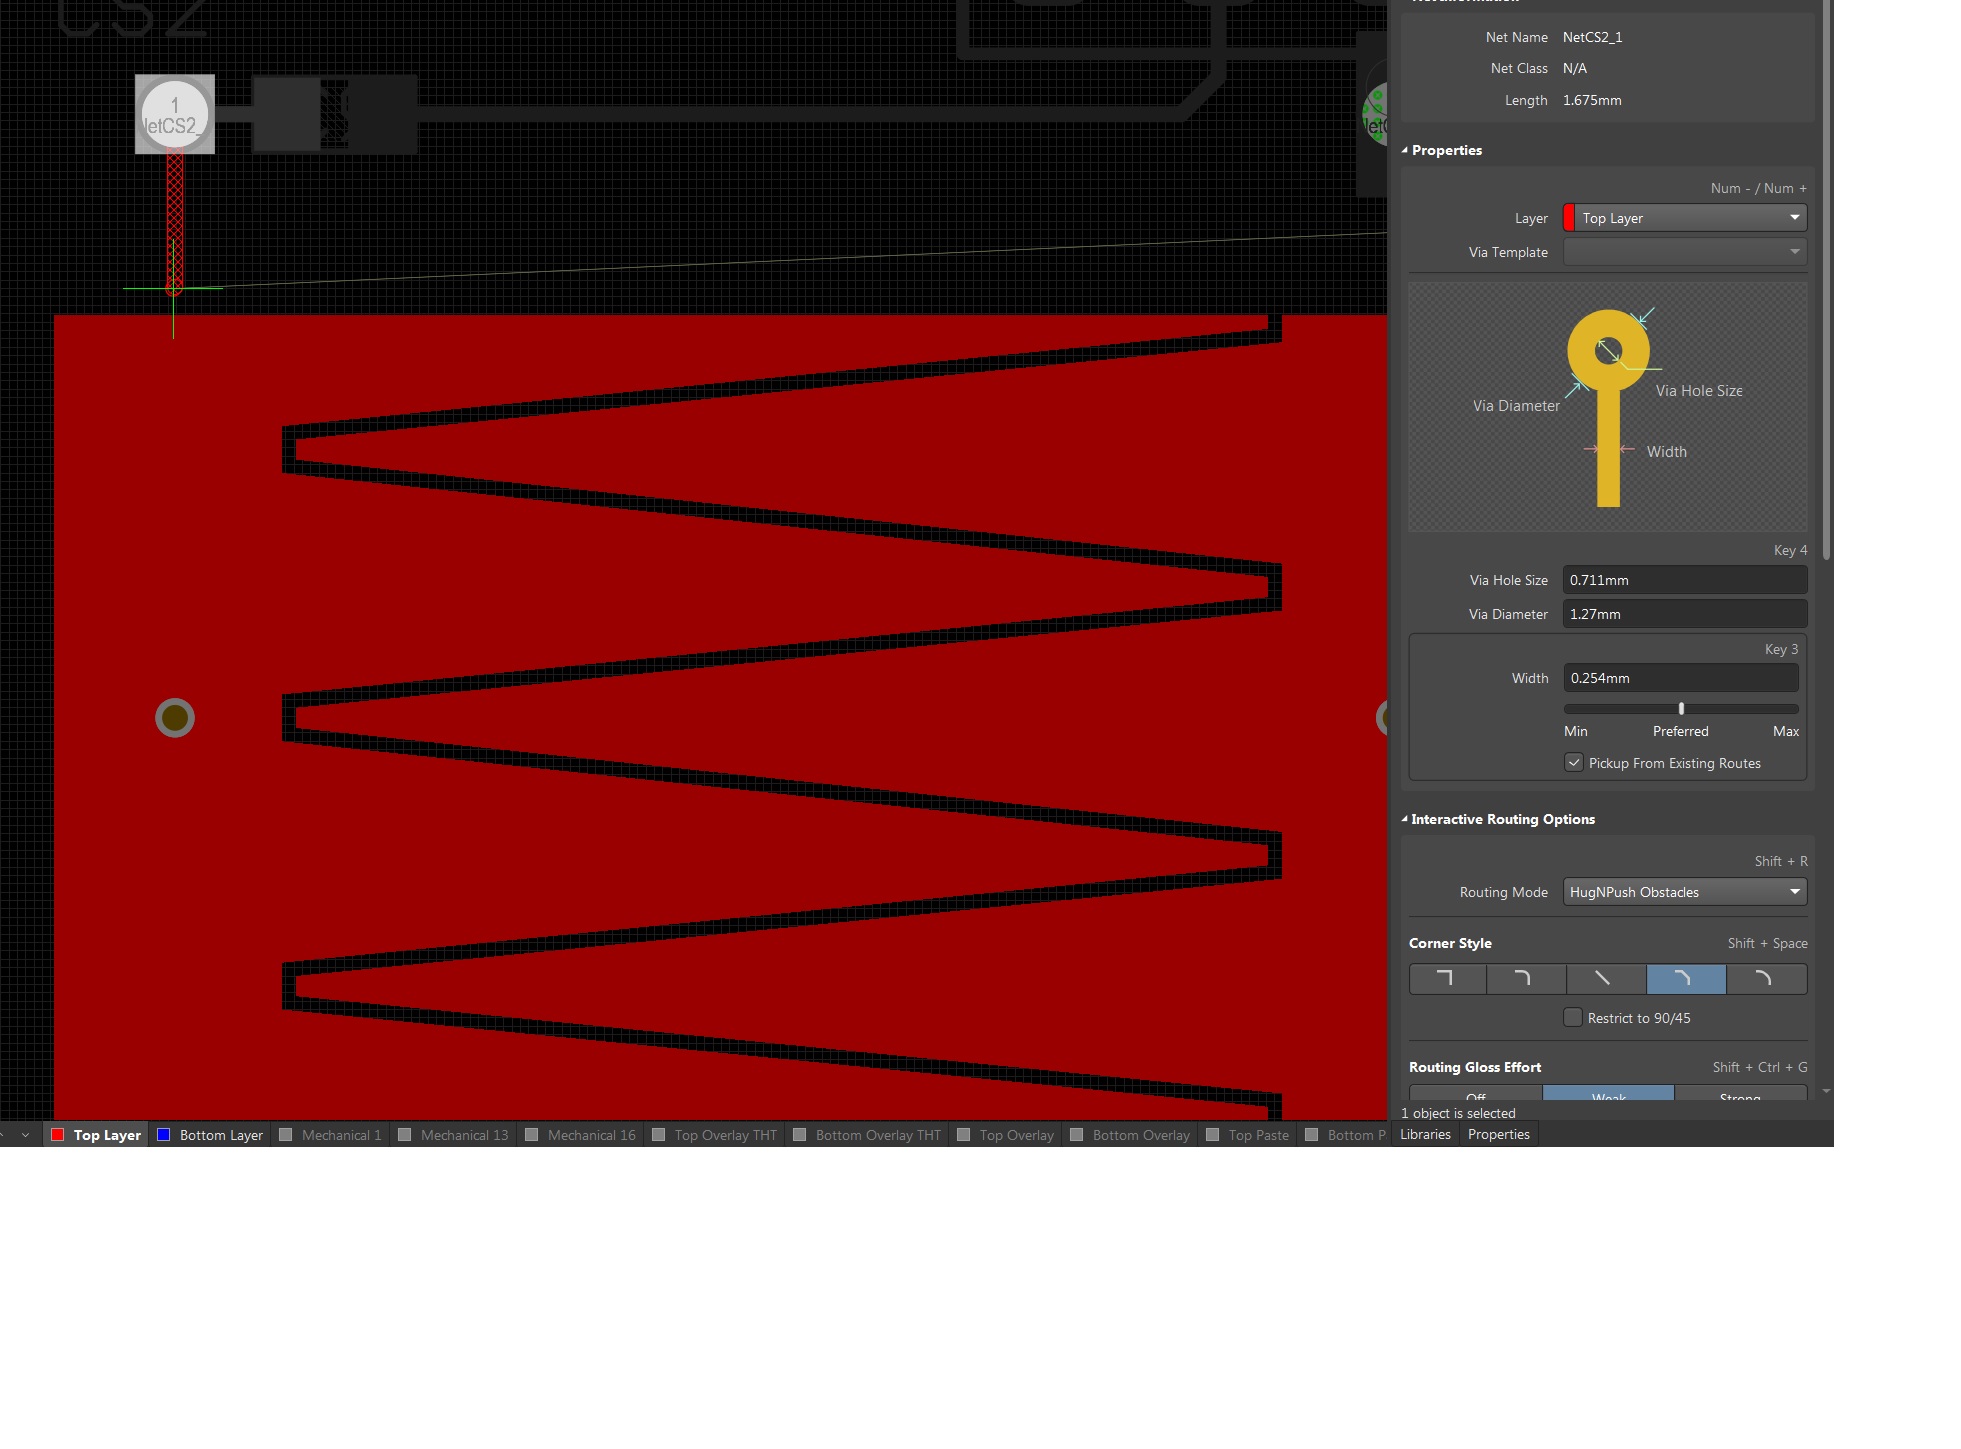
Task: Click the via preview image in Properties
Action: point(1608,406)
